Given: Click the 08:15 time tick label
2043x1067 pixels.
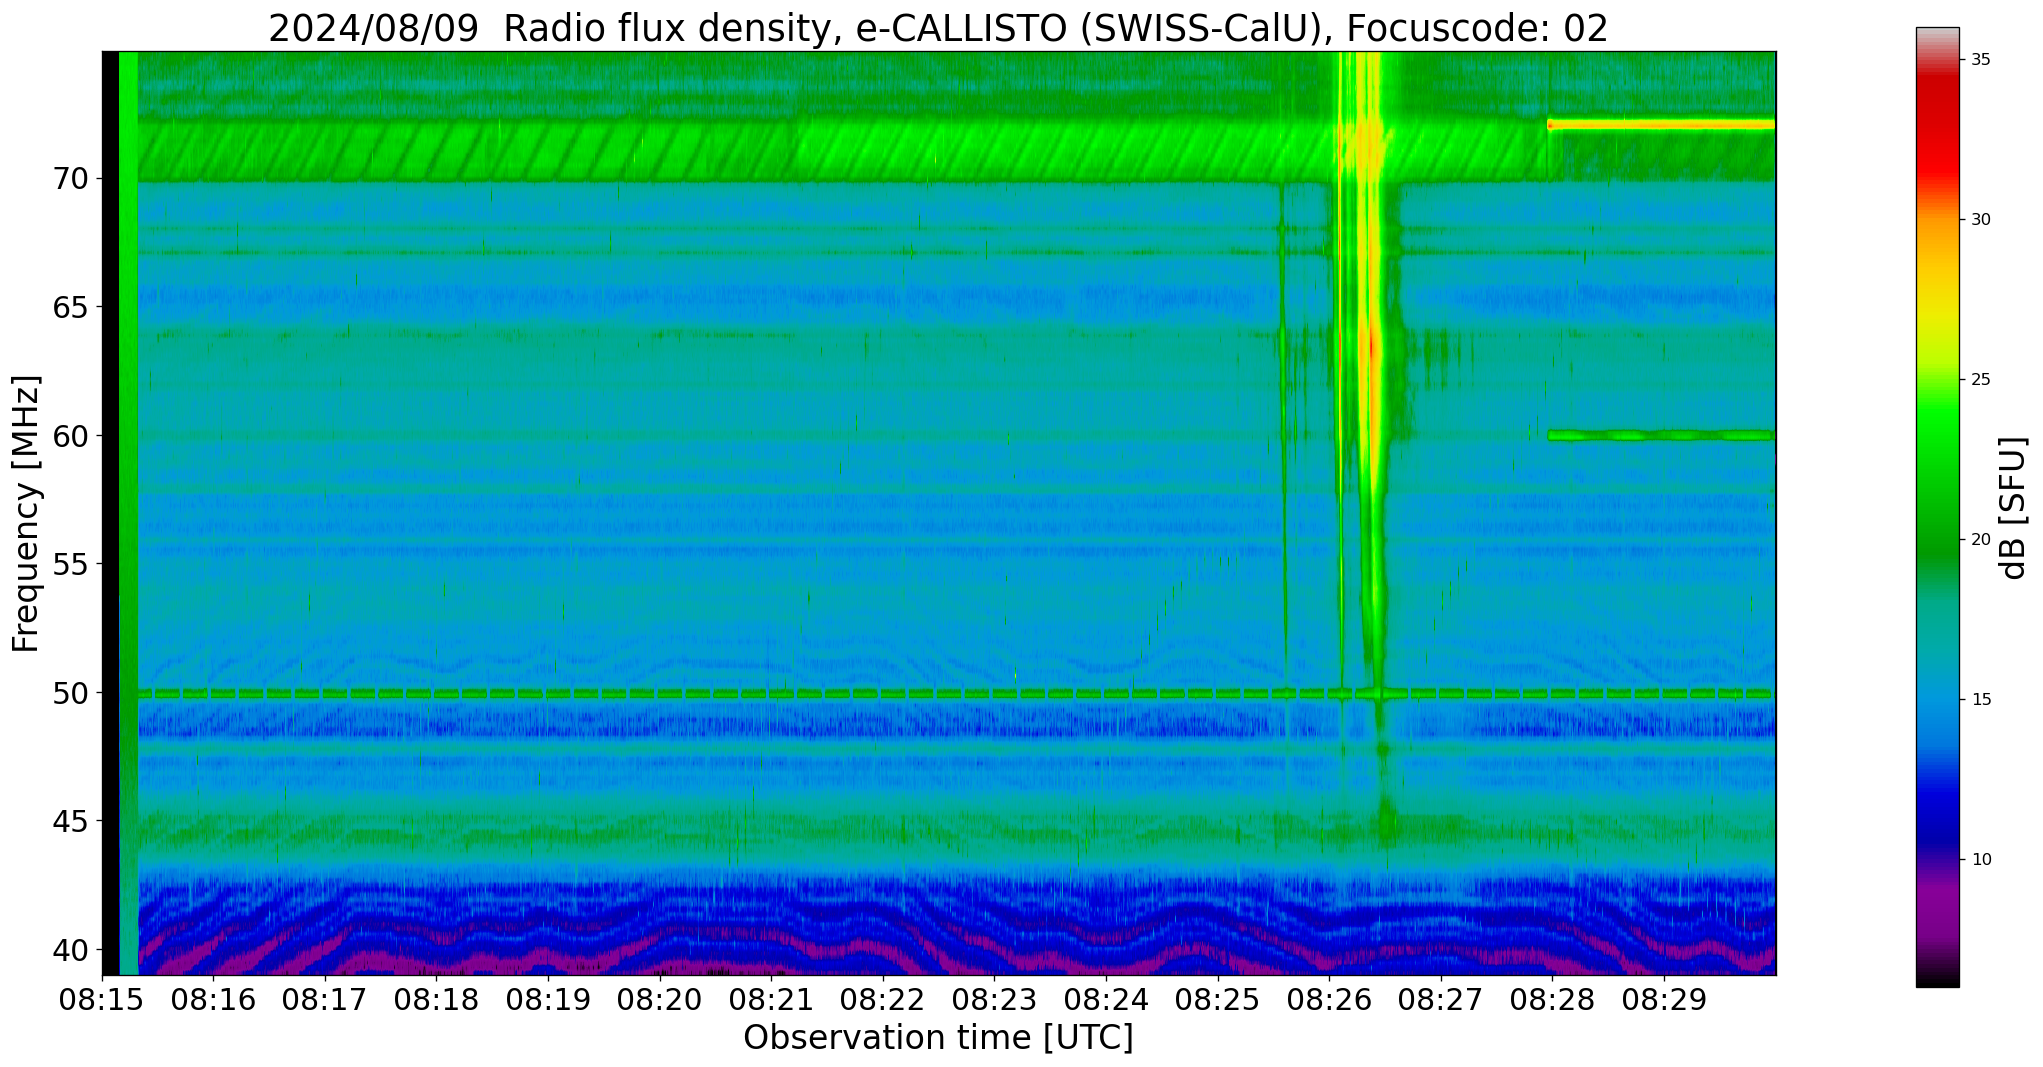Looking at the screenshot, I should tap(102, 1000).
